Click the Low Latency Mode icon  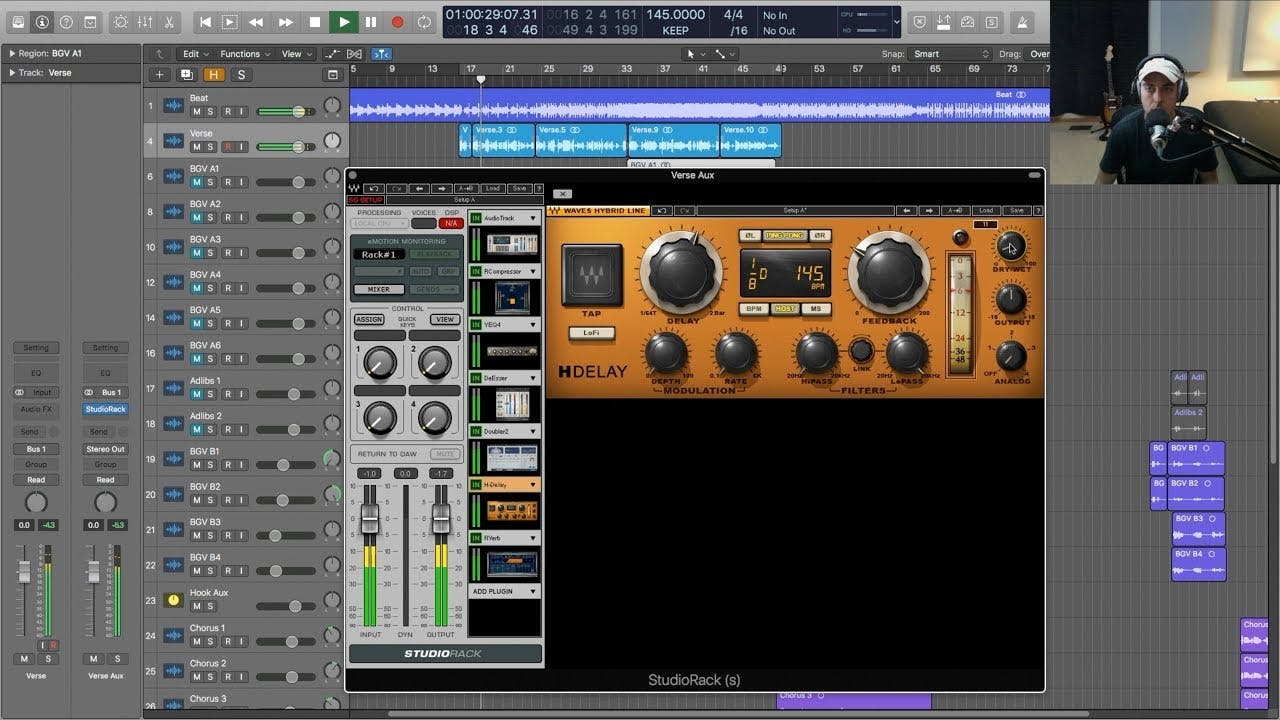[x=943, y=21]
